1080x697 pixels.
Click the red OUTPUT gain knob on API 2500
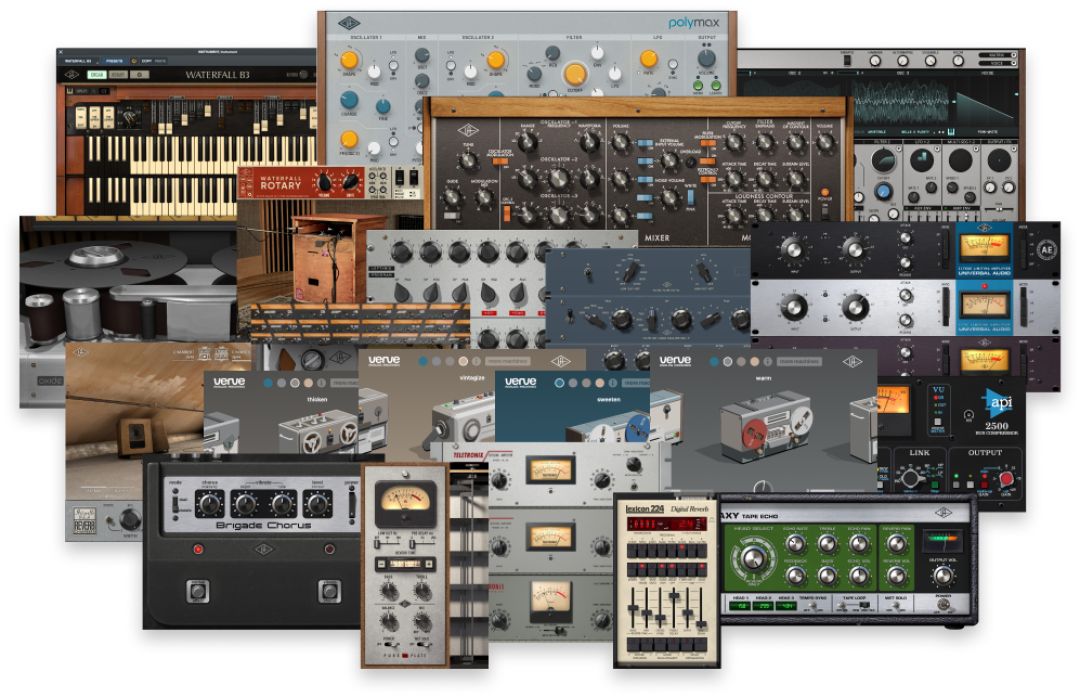tap(1007, 479)
